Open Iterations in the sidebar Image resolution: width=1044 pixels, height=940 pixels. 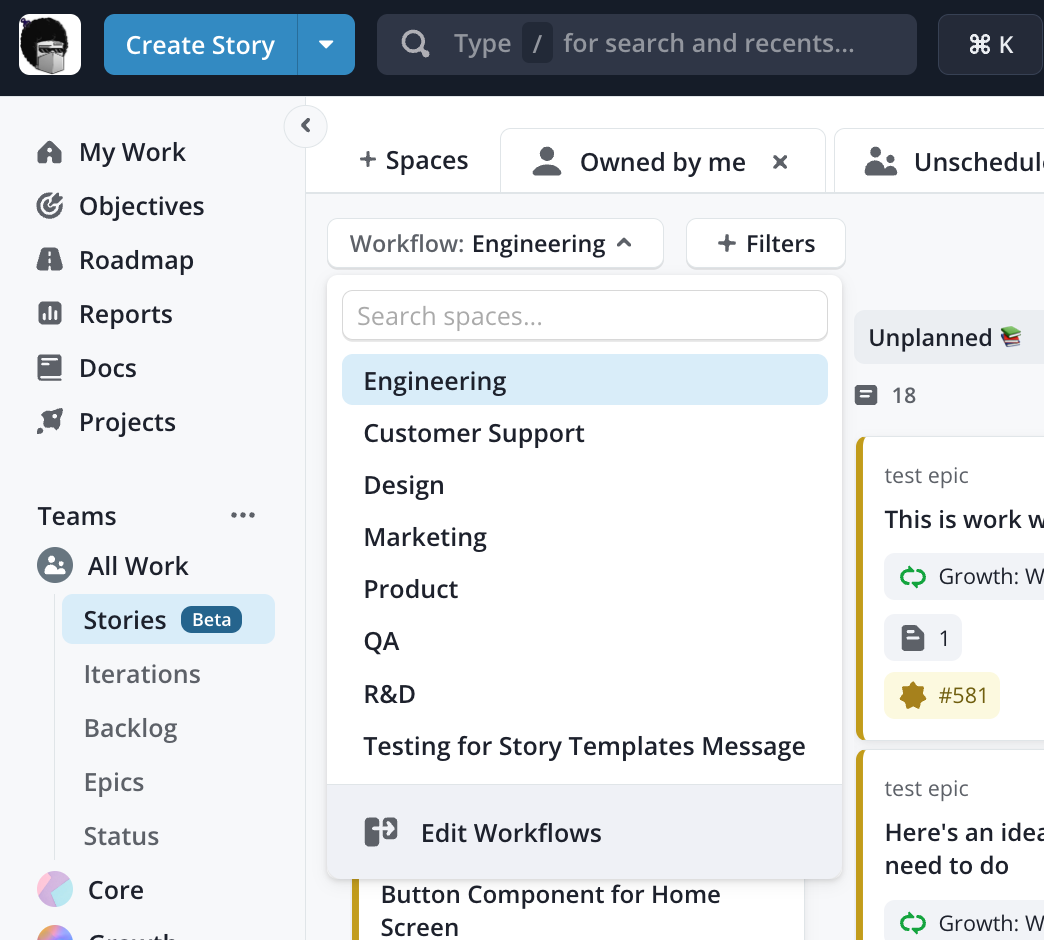142,674
